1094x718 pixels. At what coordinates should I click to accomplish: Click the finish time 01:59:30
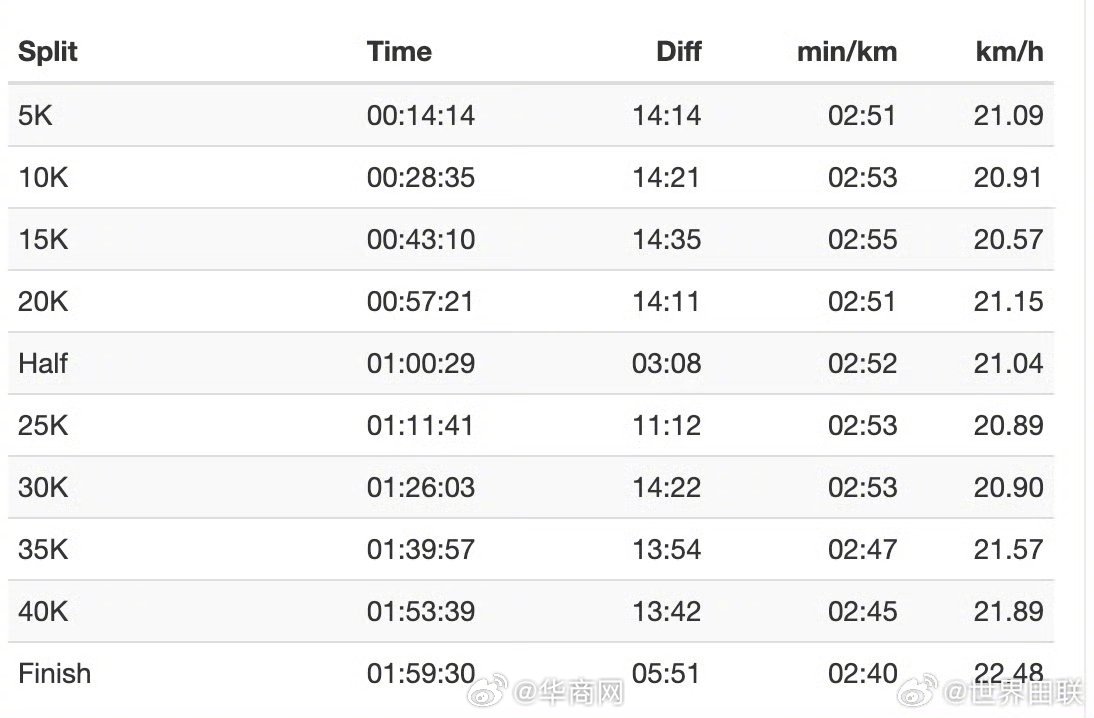click(420, 673)
